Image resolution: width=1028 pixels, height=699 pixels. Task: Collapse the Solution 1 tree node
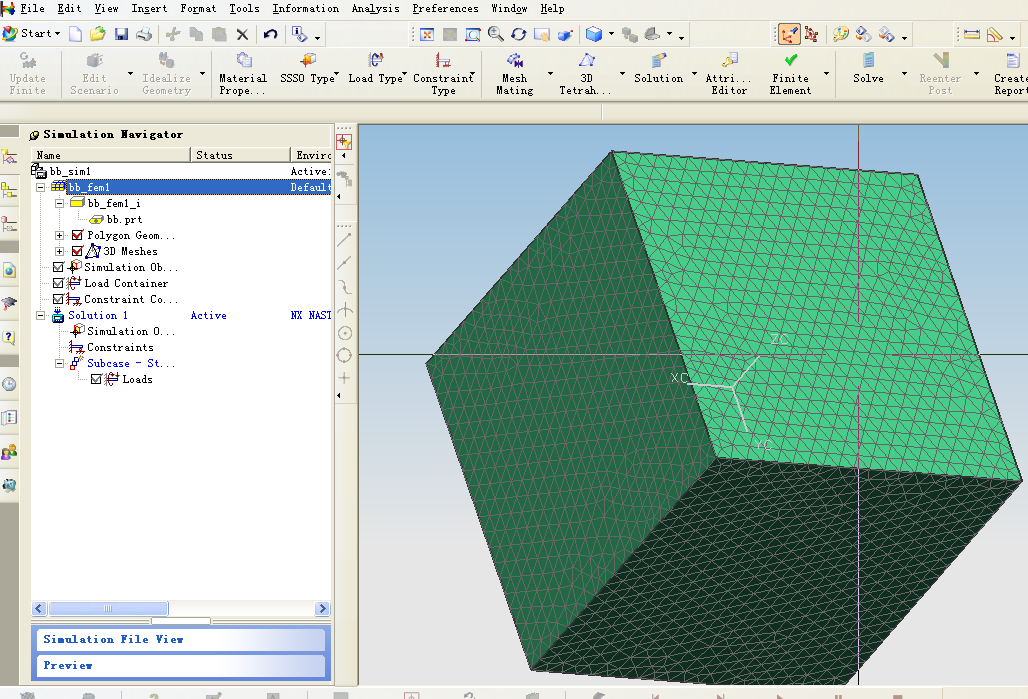coord(41,315)
